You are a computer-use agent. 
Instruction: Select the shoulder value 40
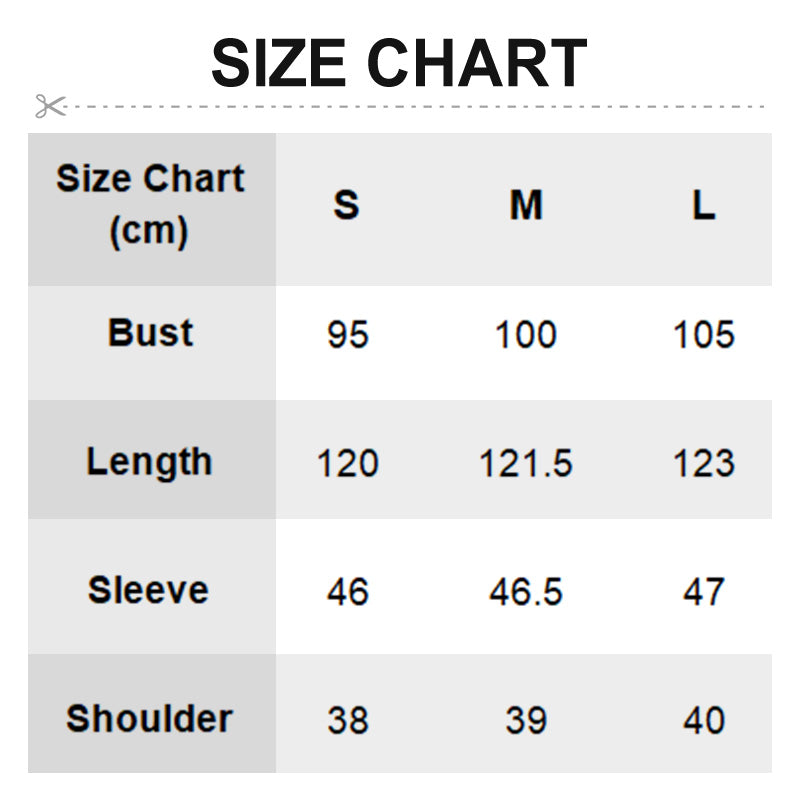[704, 720]
